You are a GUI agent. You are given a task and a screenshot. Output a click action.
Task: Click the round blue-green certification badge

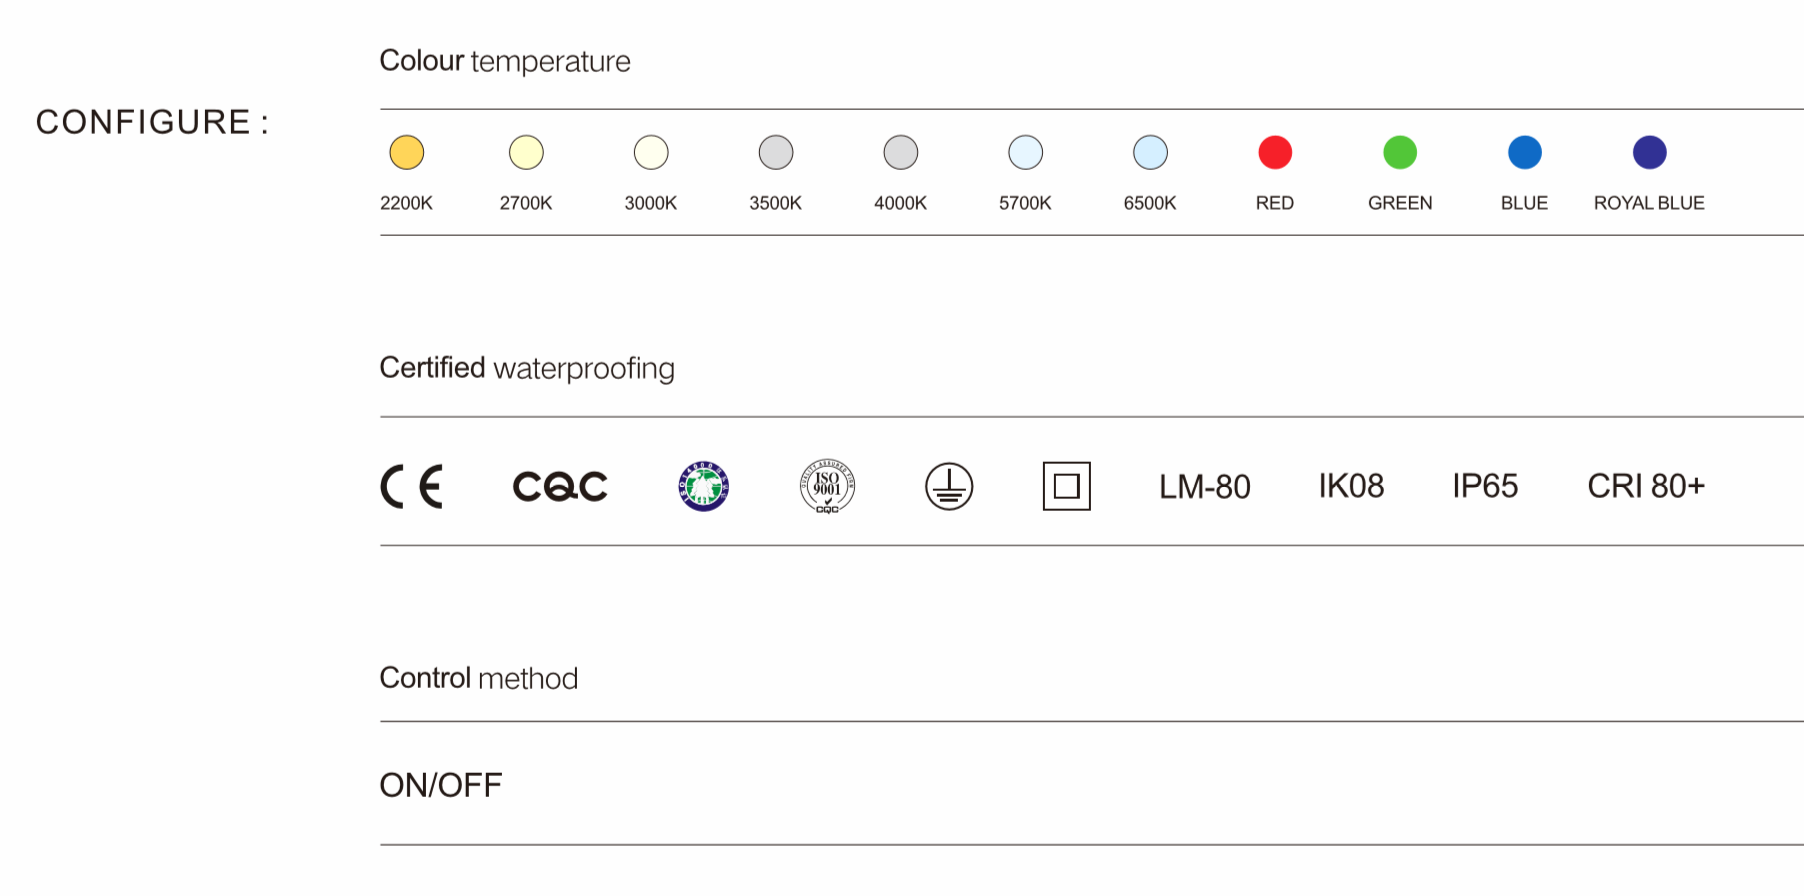(704, 487)
